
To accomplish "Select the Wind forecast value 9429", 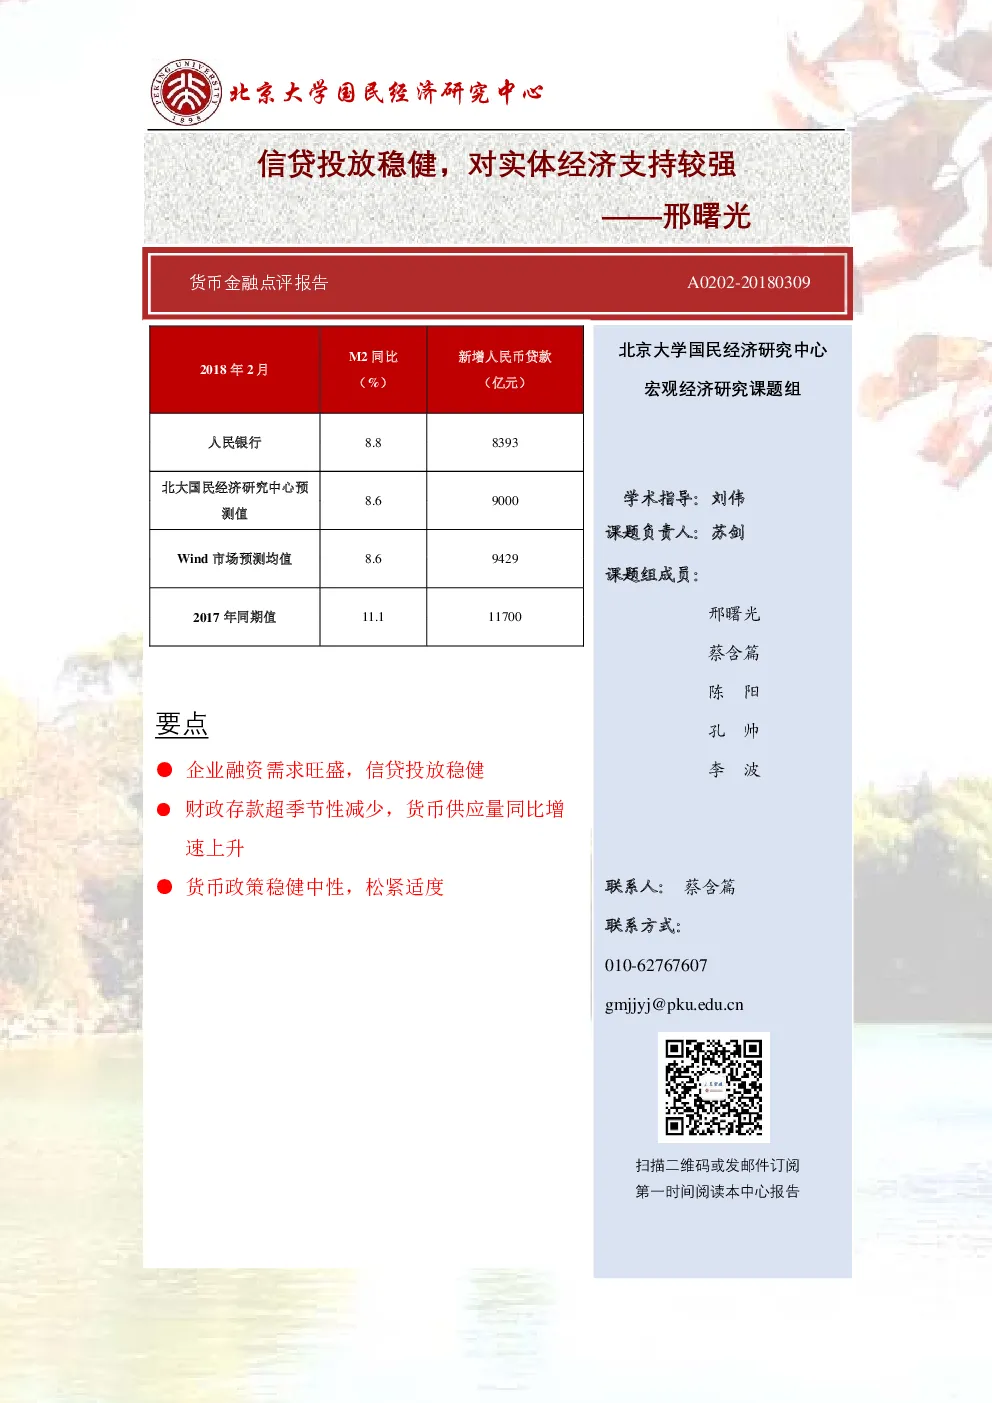I will click(x=505, y=558).
